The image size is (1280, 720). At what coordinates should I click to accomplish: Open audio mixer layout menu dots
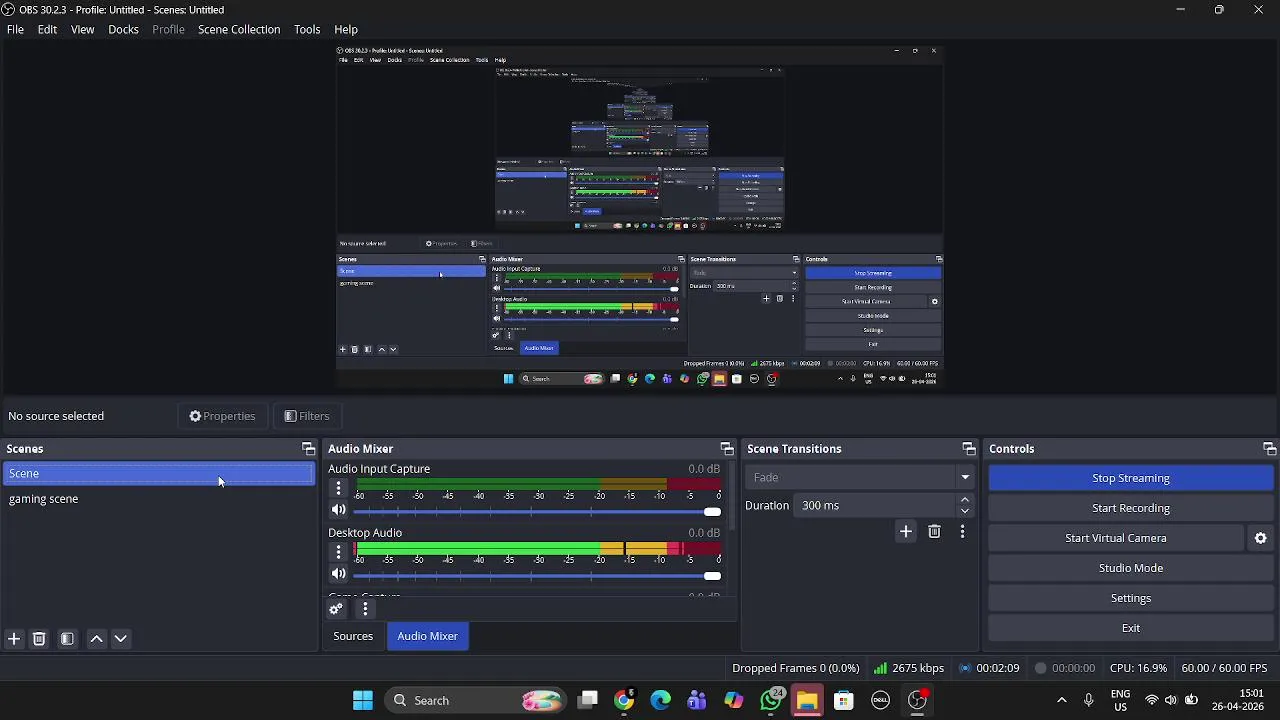coord(365,609)
